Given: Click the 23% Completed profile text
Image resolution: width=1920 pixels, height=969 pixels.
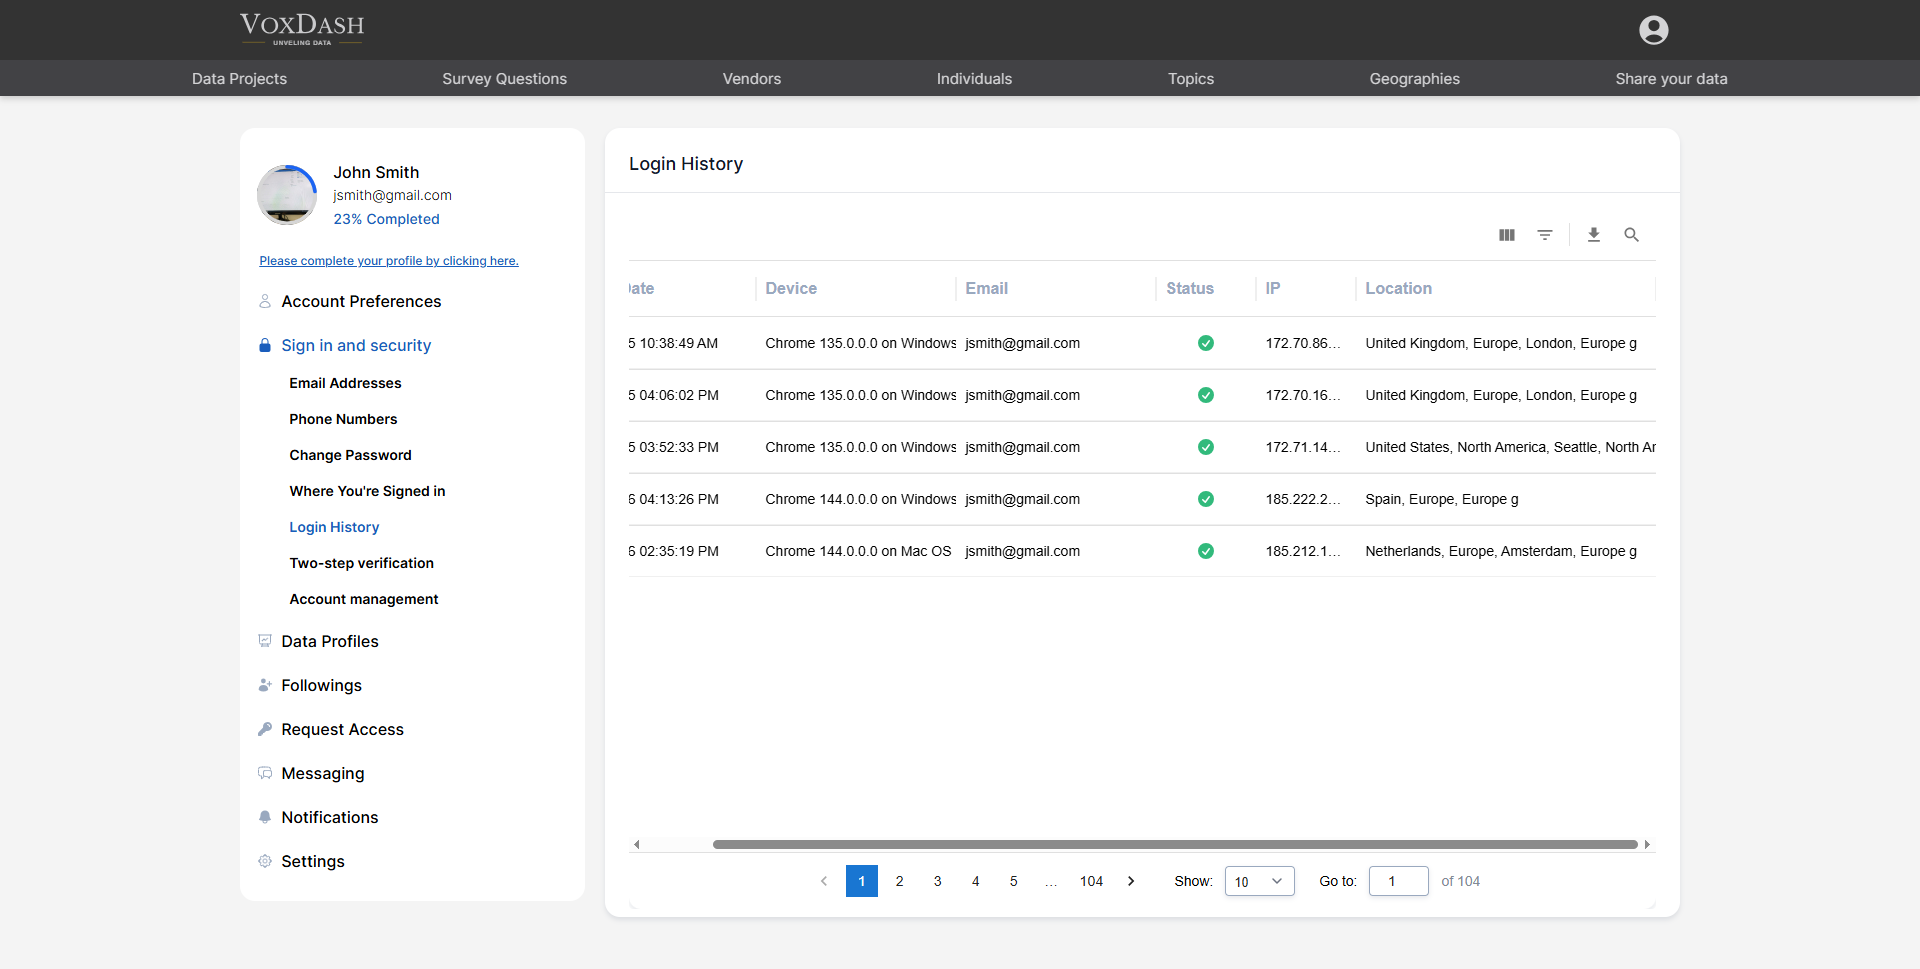Looking at the screenshot, I should click(x=386, y=219).
